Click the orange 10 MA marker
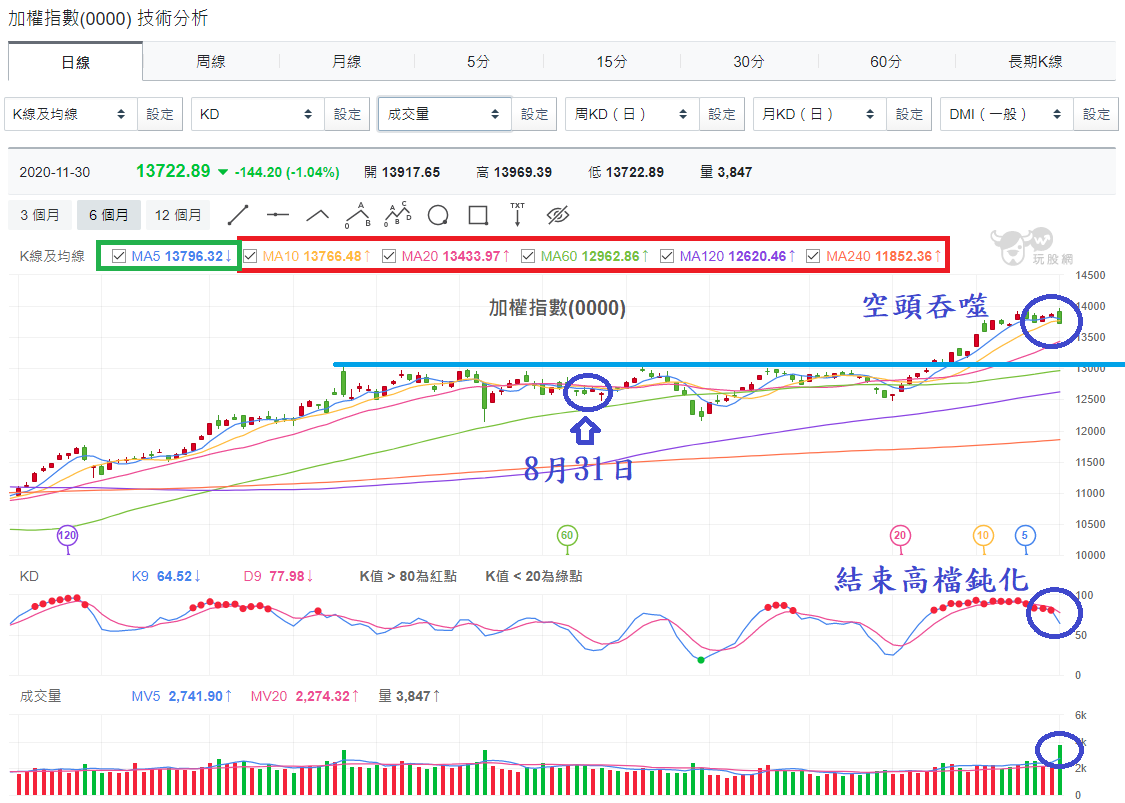This screenshot has height=803, width=1125. 983,535
